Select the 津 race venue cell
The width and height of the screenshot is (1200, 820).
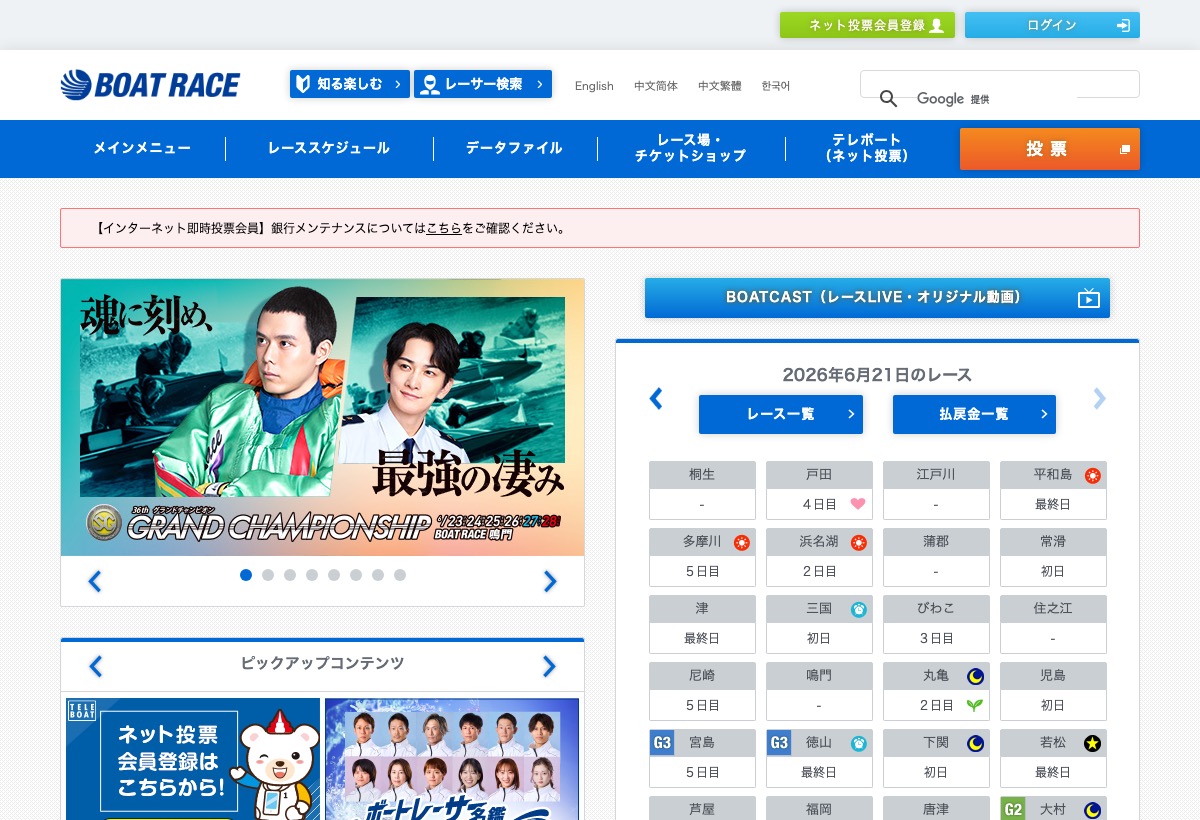[702, 624]
